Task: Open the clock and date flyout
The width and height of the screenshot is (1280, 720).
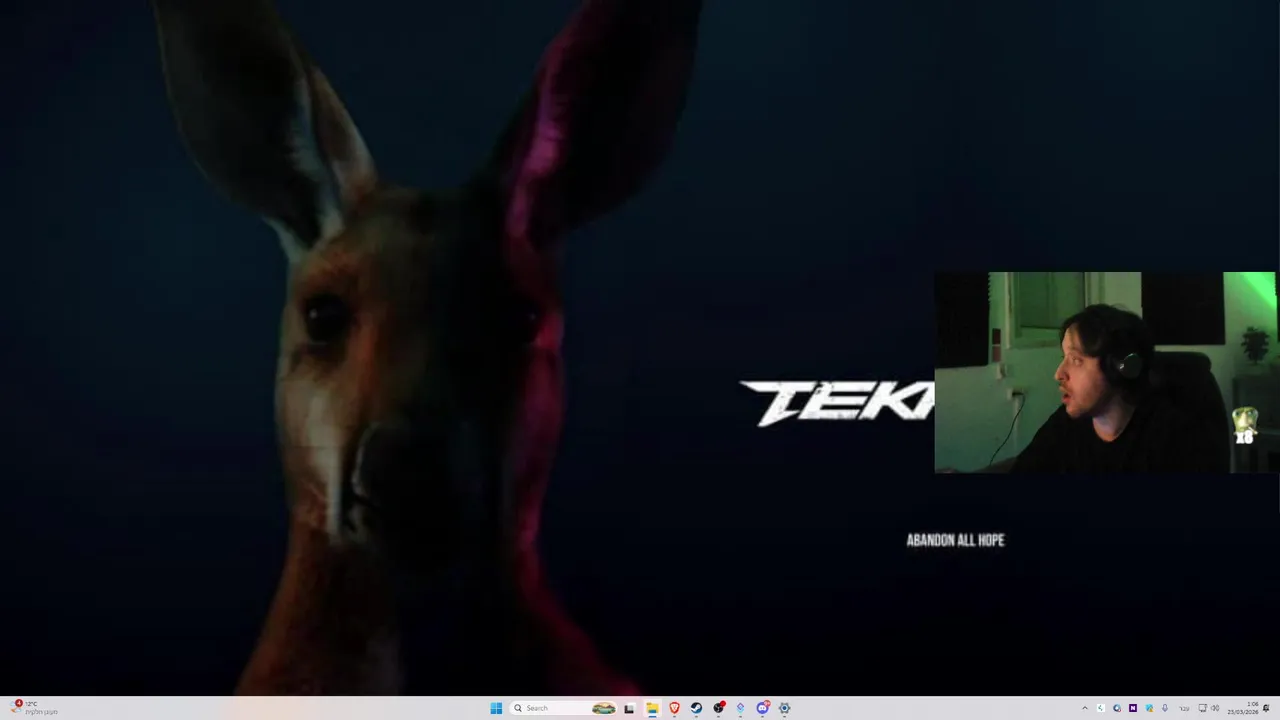Action: click(x=1243, y=708)
